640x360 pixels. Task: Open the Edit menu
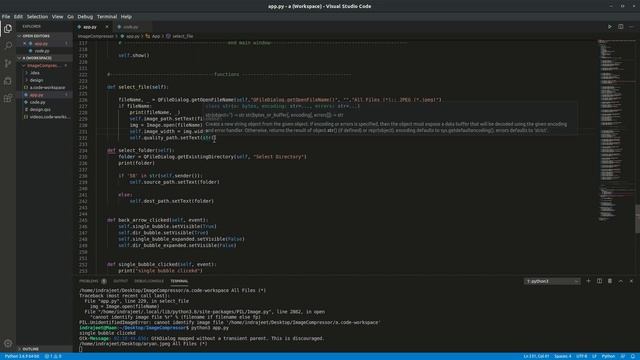click(18, 17)
